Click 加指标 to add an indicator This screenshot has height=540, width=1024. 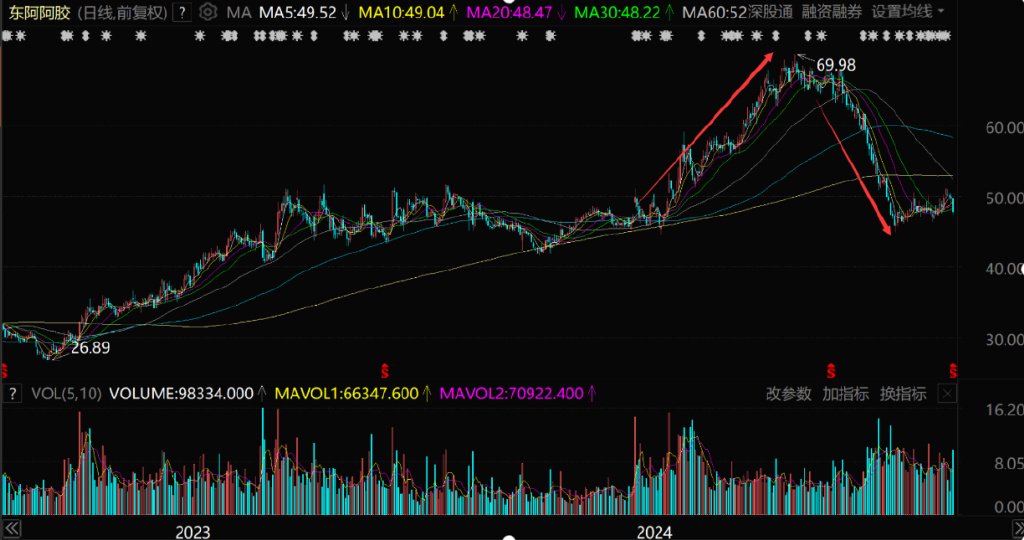click(846, 394)
